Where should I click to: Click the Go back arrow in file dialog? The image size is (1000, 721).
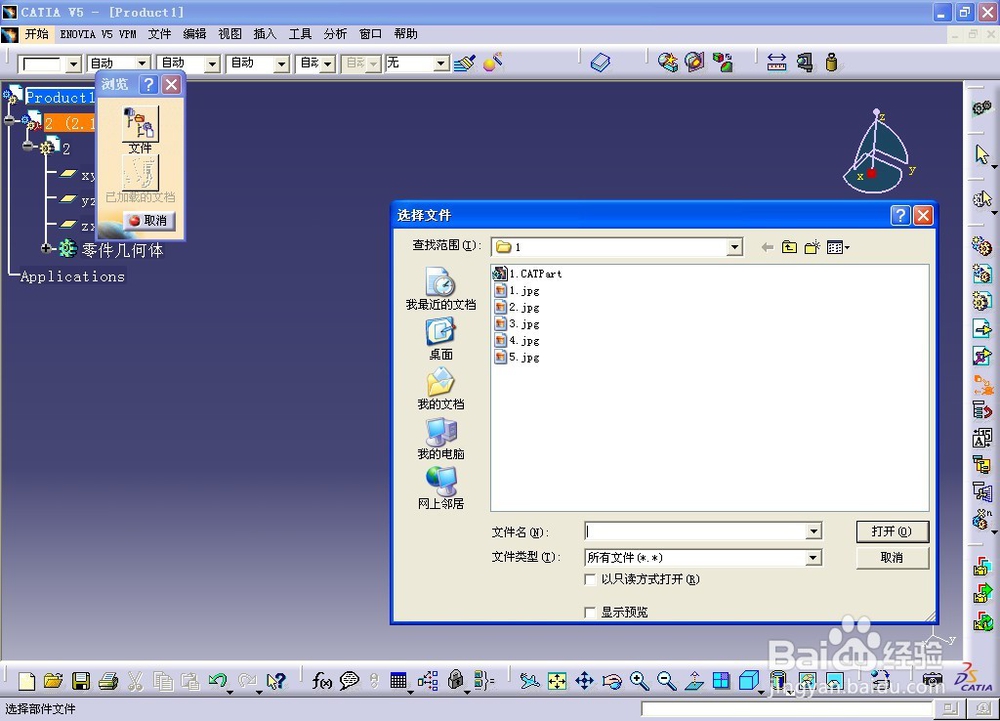click(x=767, y=247)
